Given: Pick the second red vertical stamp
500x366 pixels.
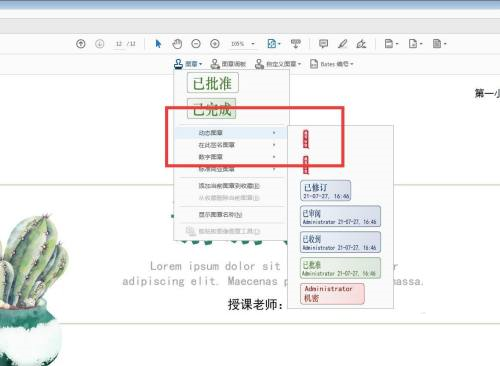Looking at the screenshot, I should (306, 165).
